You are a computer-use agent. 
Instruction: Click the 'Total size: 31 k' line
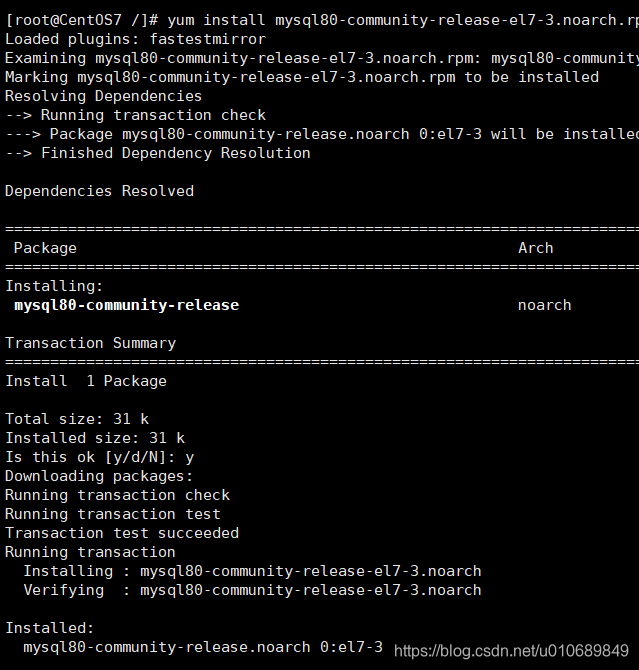point(77,419)
